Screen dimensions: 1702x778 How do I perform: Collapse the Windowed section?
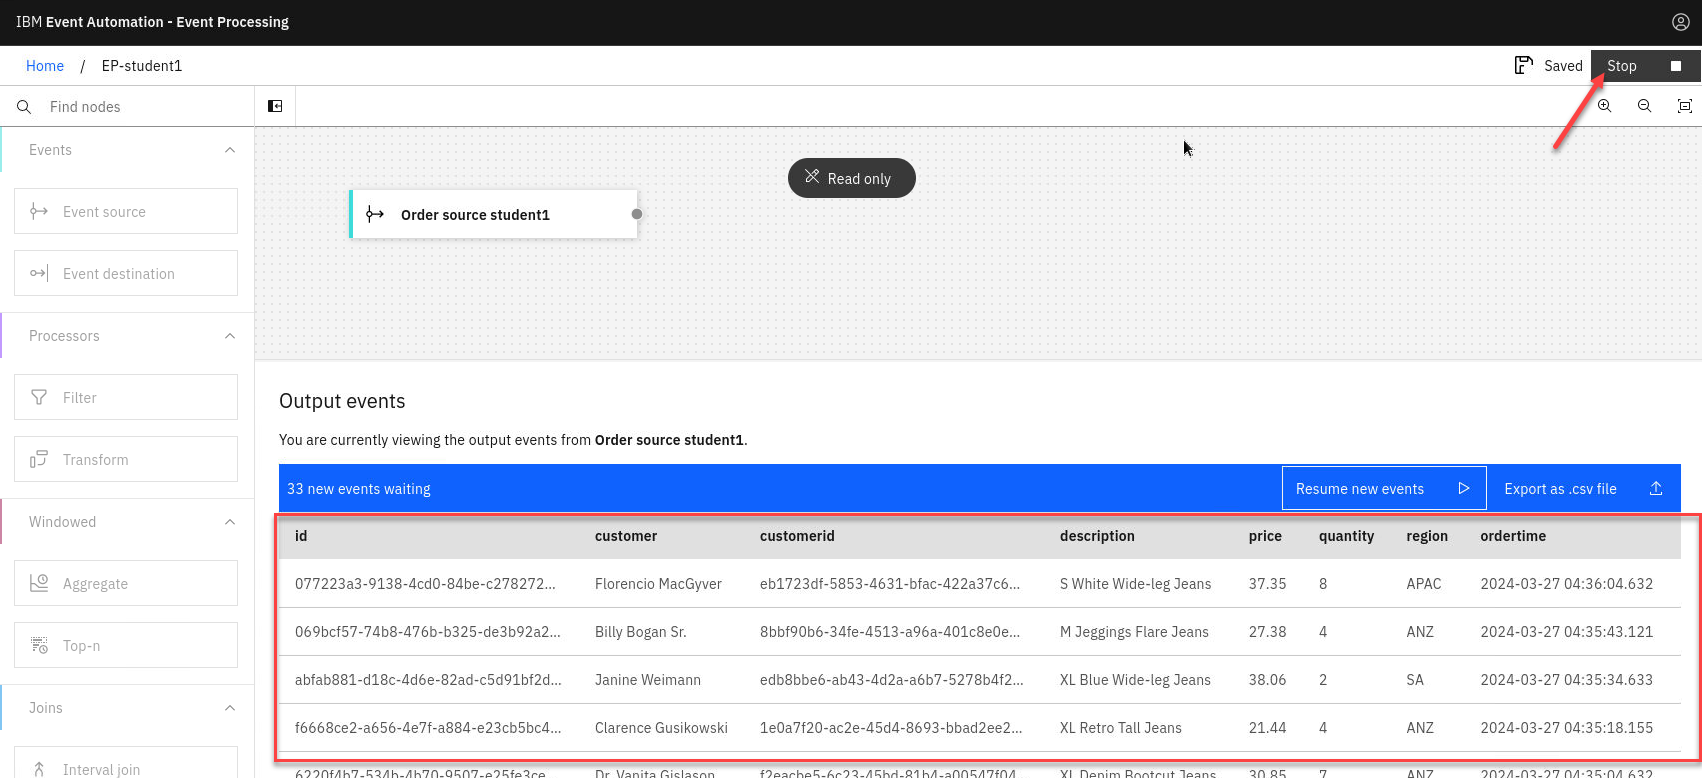230,522
